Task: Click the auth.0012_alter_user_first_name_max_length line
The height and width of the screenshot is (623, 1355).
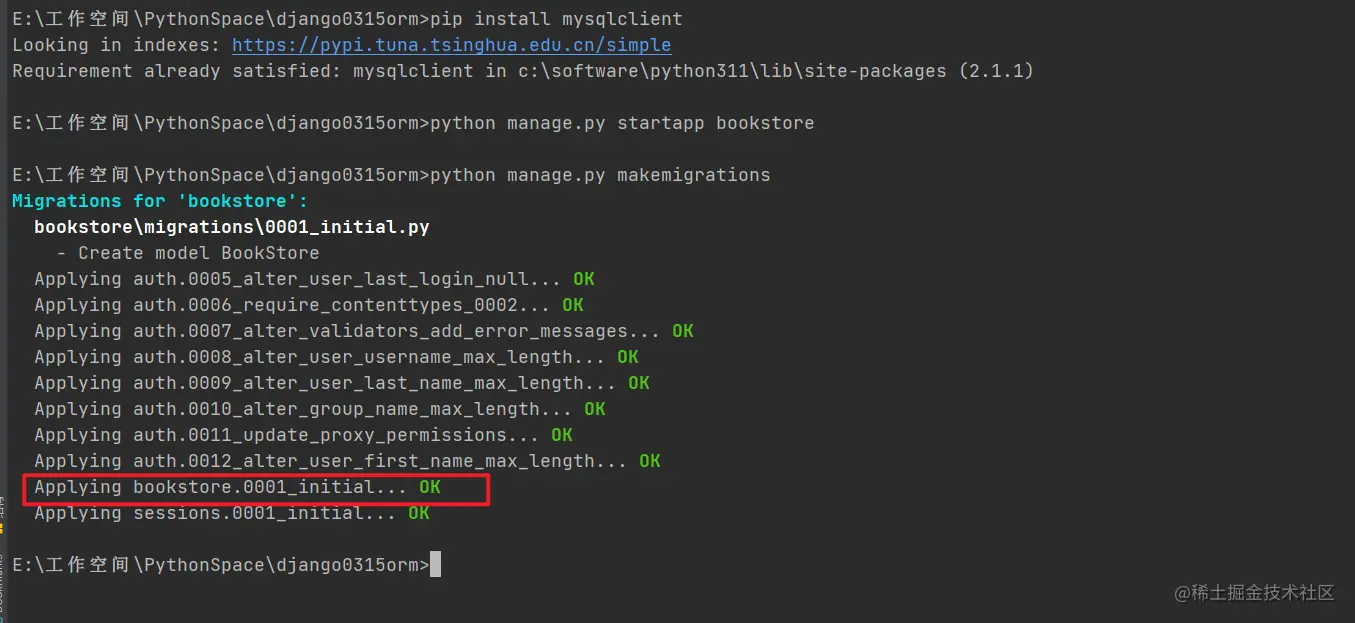Action: [329, 461]
